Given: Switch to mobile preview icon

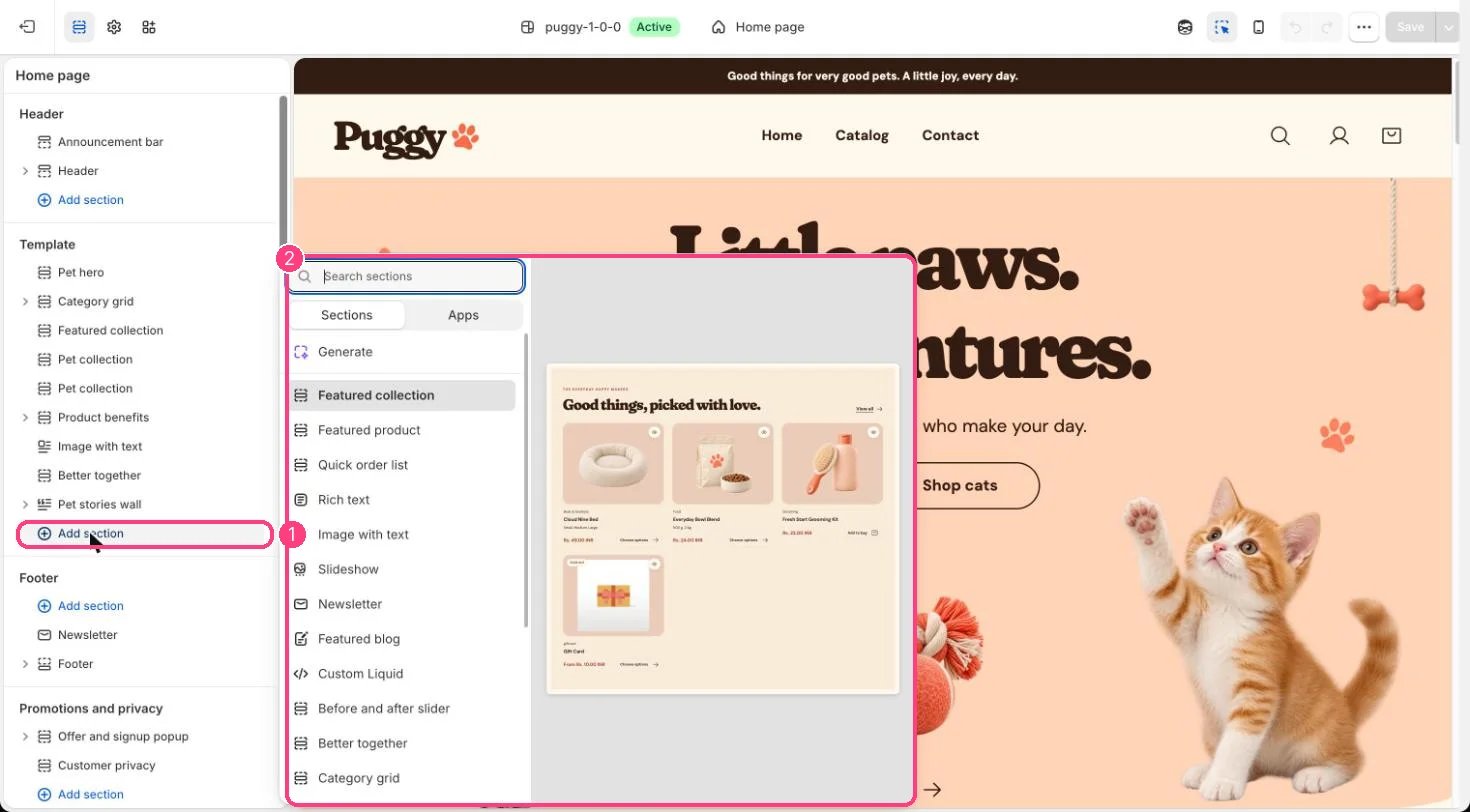Looking at the screenshot, I should (x=1259, y=27).
